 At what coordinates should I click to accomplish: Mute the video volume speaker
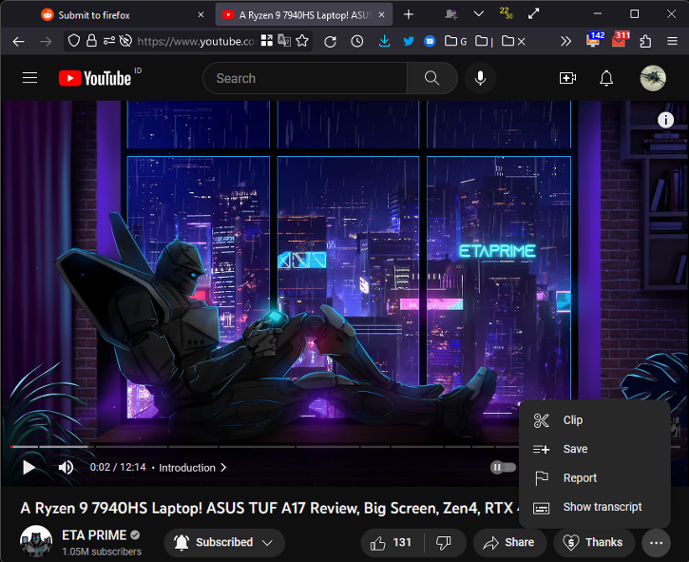(66, 467)
